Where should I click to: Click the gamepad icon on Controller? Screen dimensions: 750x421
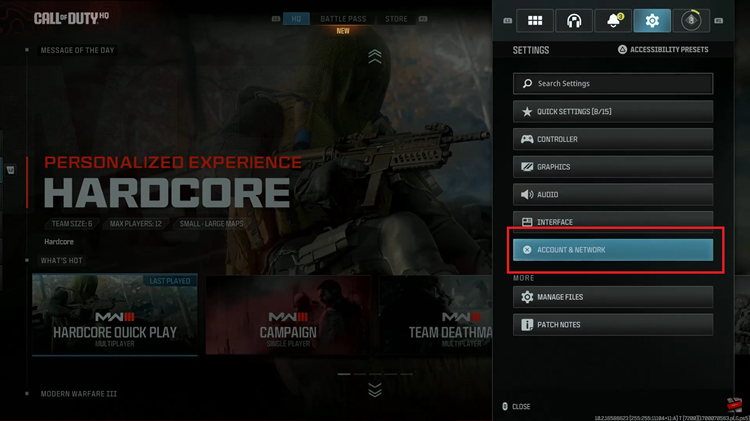(x=527, y=139)
